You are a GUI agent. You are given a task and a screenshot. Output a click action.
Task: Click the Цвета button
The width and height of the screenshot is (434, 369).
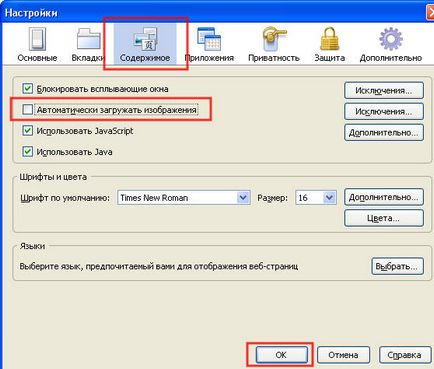(384, 218)
